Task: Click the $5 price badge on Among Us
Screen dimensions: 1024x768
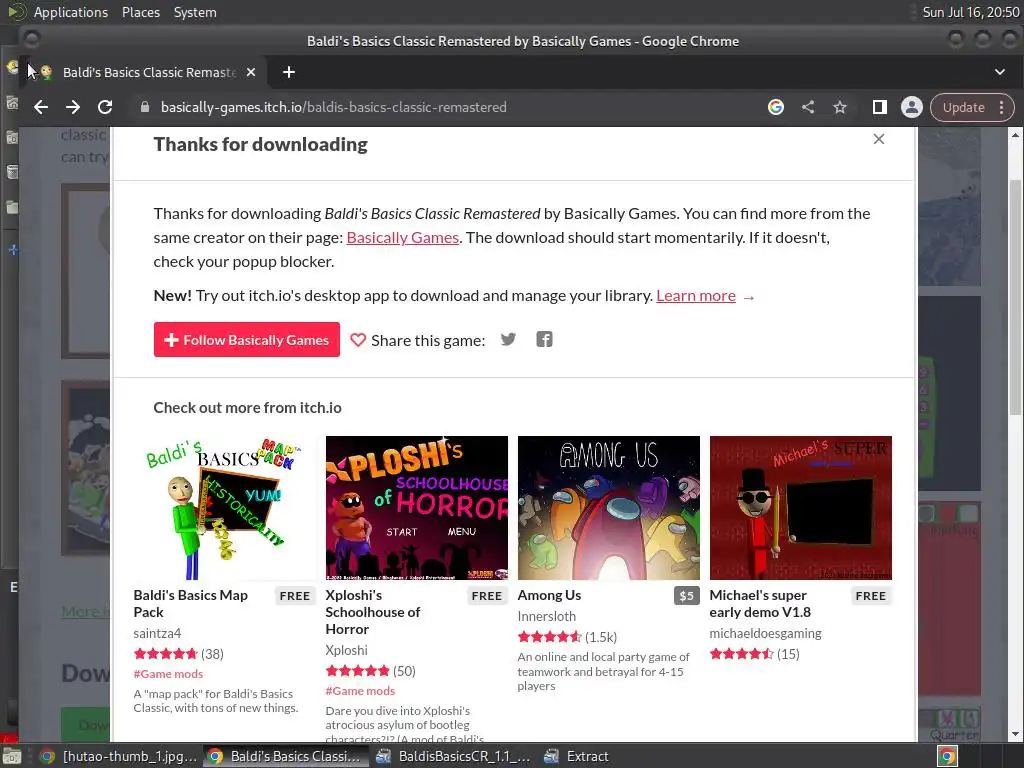Action: (686, 596)
